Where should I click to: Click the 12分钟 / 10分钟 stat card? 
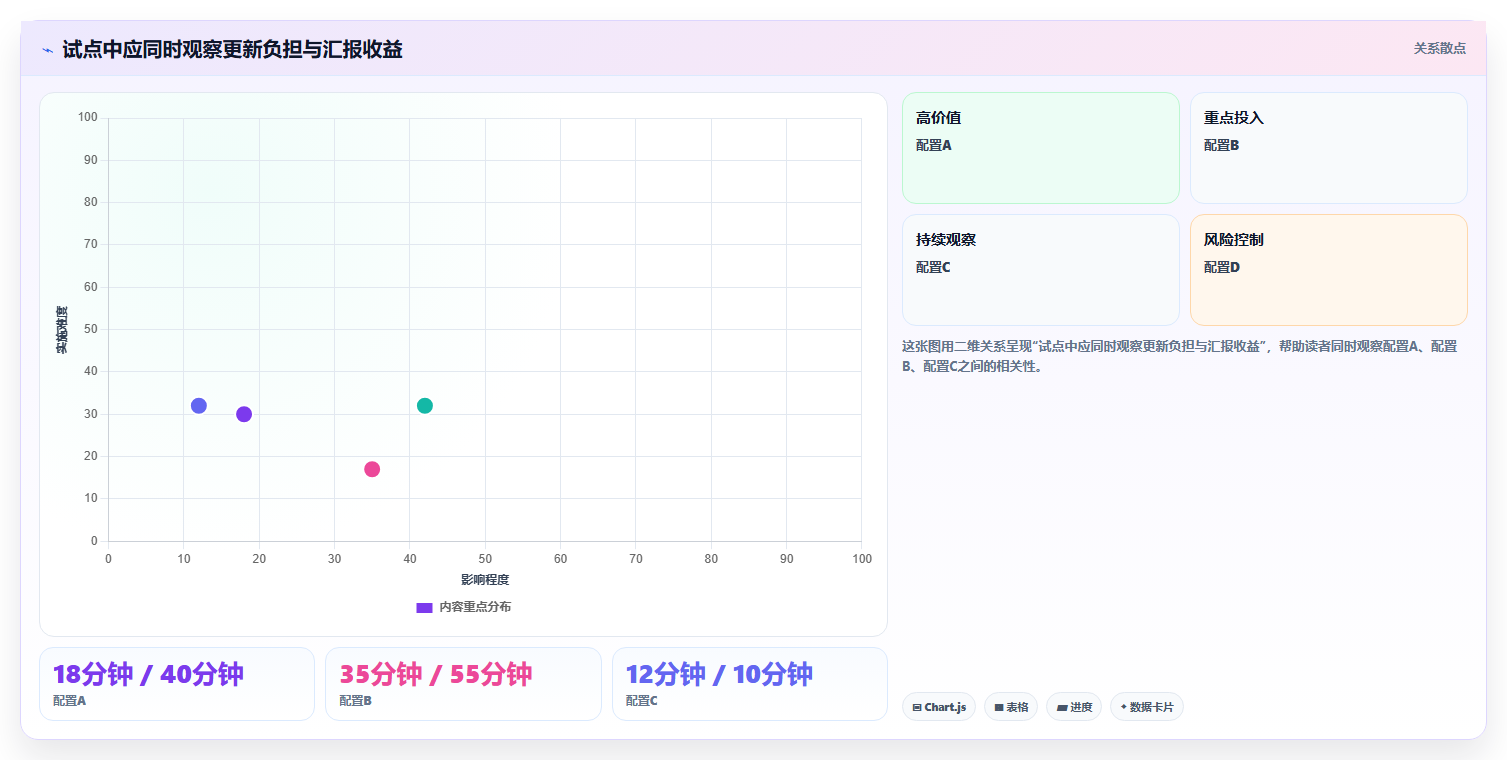point(750,684)
